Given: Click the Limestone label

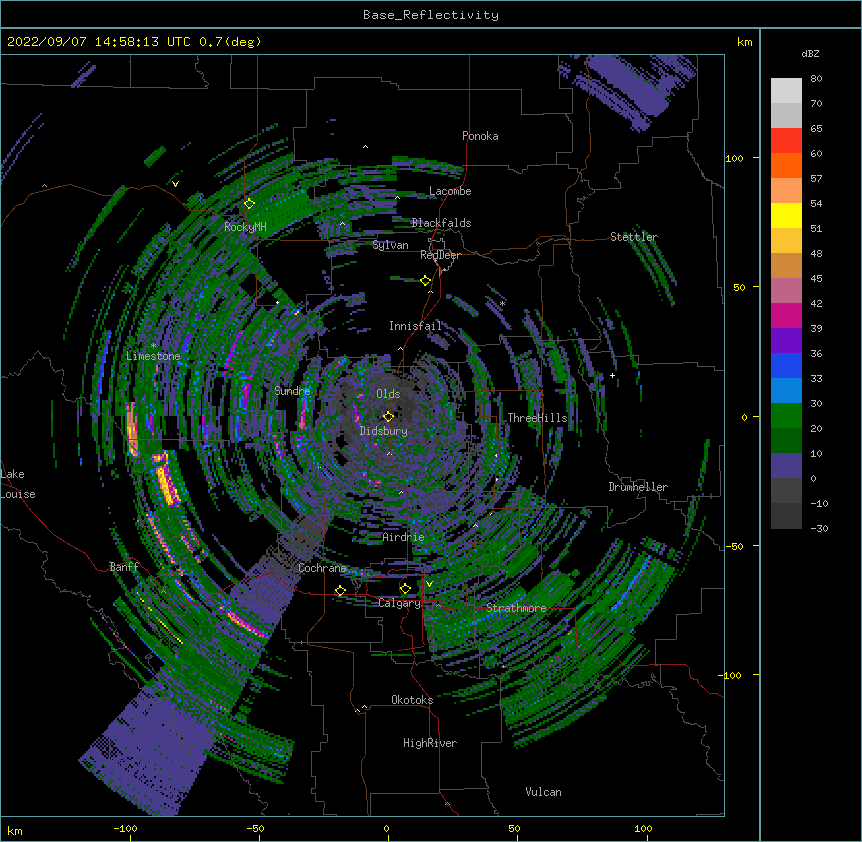Looking at the screenshot, I should tap(153, 356).
